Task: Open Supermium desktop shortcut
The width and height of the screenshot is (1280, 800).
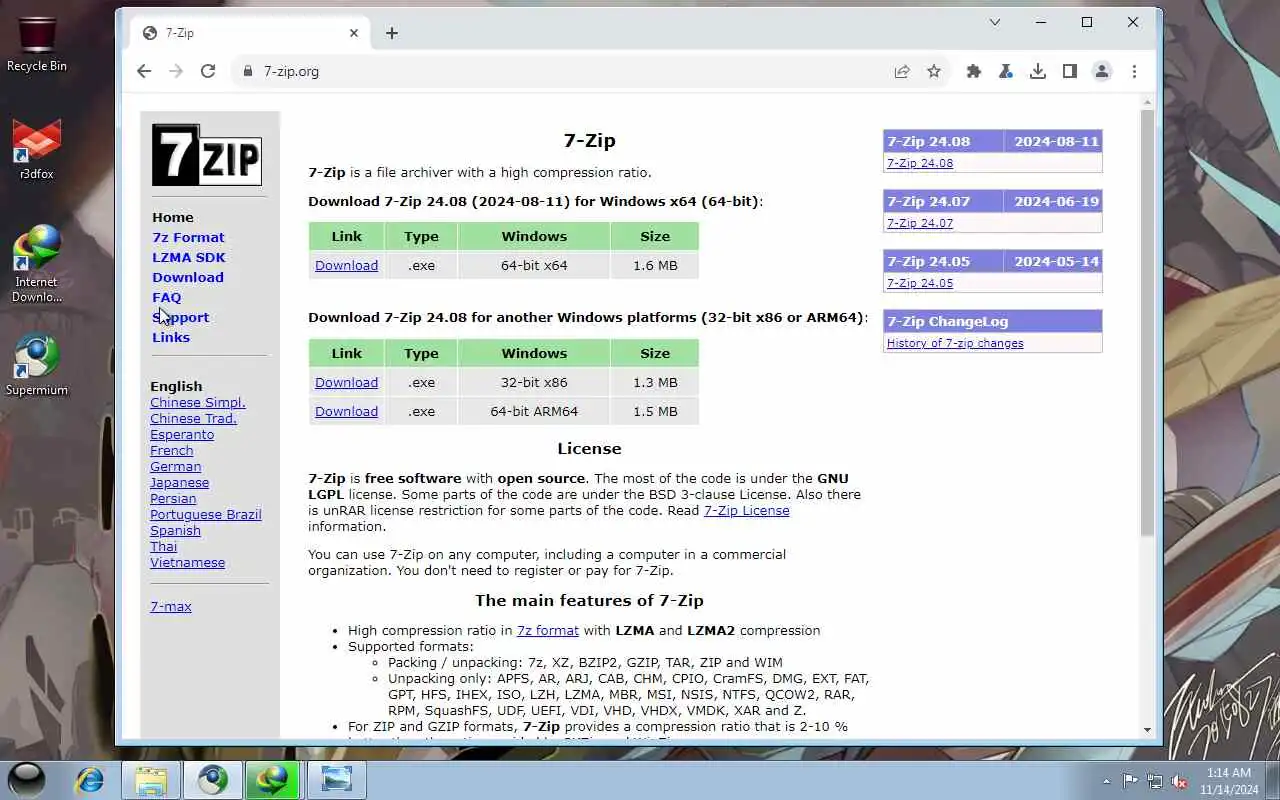Action: point(37,365)
